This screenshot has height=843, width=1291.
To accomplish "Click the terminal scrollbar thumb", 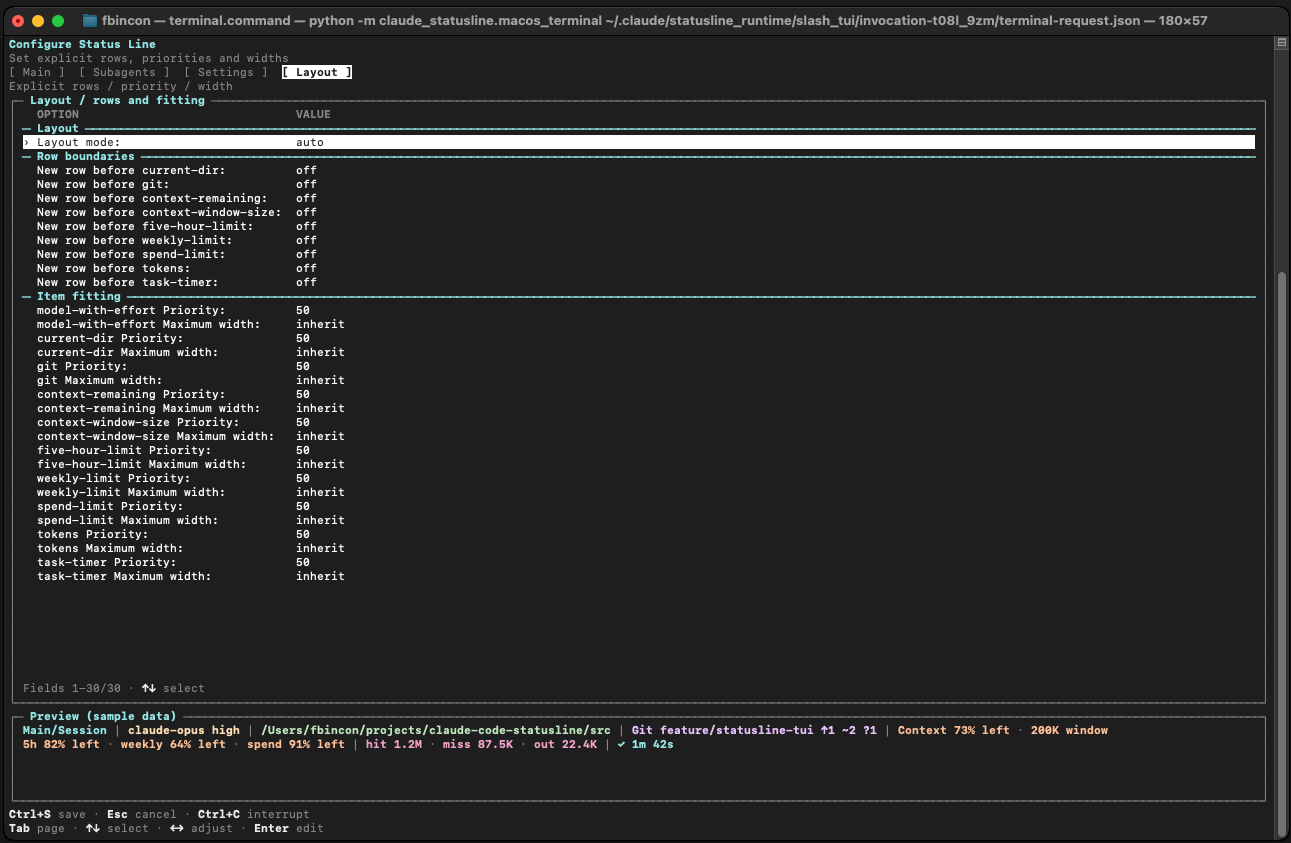I will coord(1281,553).
